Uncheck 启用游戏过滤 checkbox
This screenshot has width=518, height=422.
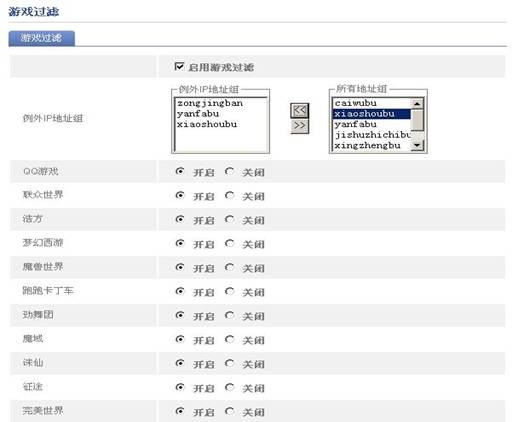coord(179,66)
